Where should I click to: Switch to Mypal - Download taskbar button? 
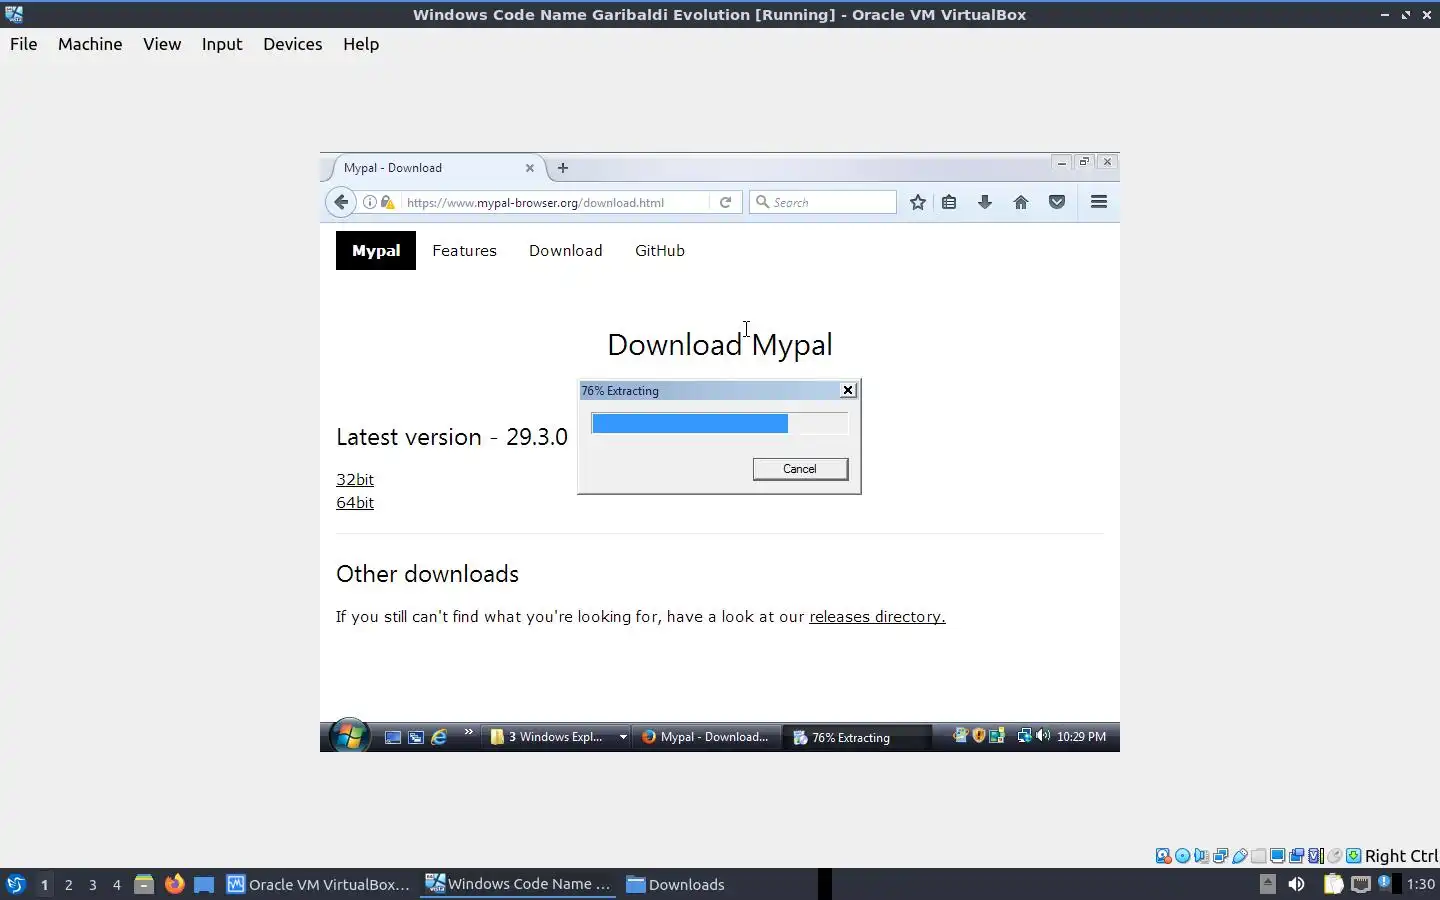pyautogui.click(x=706, y=737)
